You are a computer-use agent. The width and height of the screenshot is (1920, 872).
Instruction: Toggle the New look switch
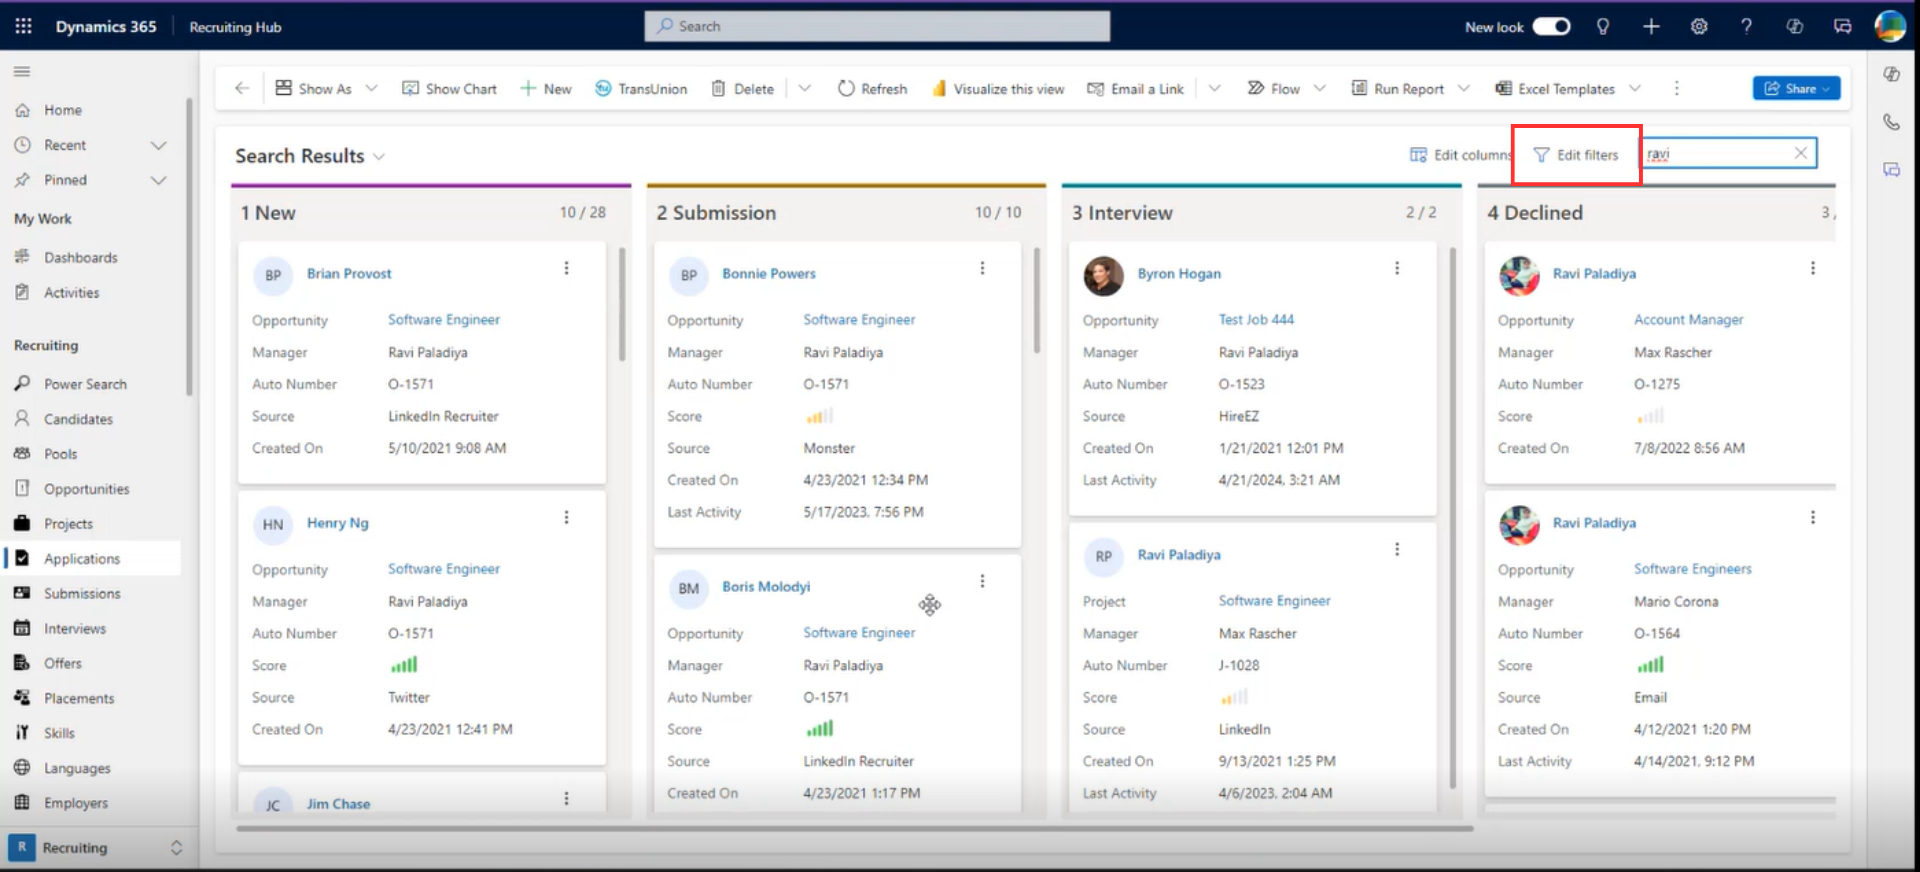click(x=1551, y=26)
